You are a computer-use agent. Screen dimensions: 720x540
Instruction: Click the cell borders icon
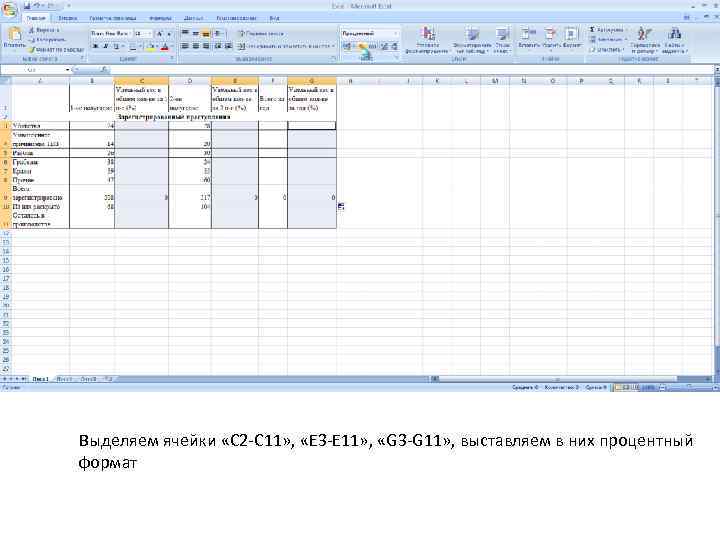pyautogui.click(x=133, y=46)
